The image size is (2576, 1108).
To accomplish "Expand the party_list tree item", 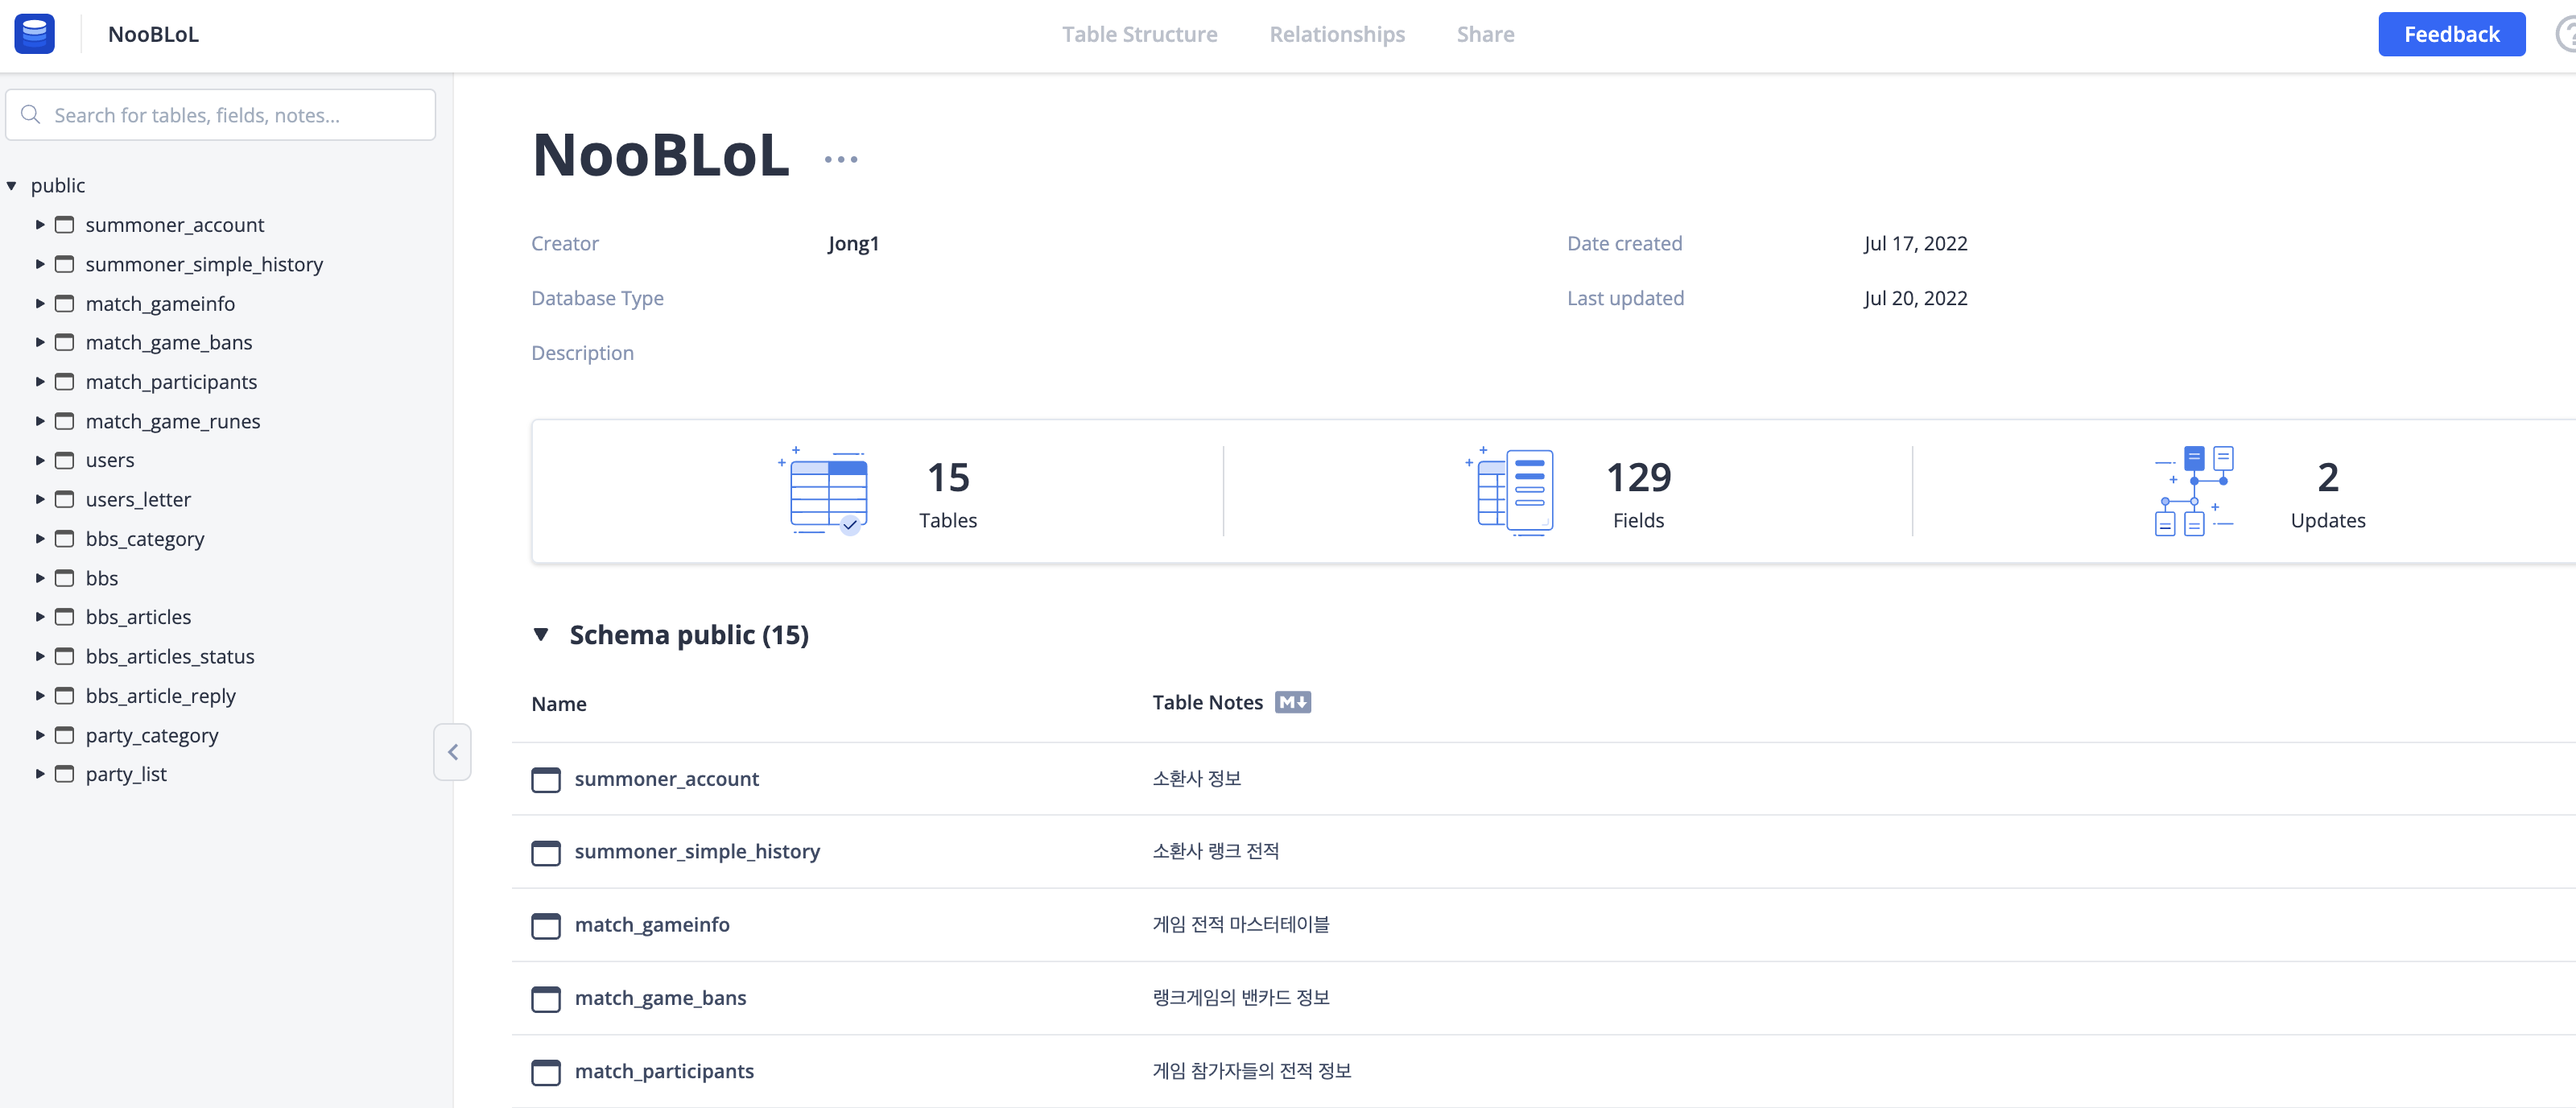I will coord(40,774).
